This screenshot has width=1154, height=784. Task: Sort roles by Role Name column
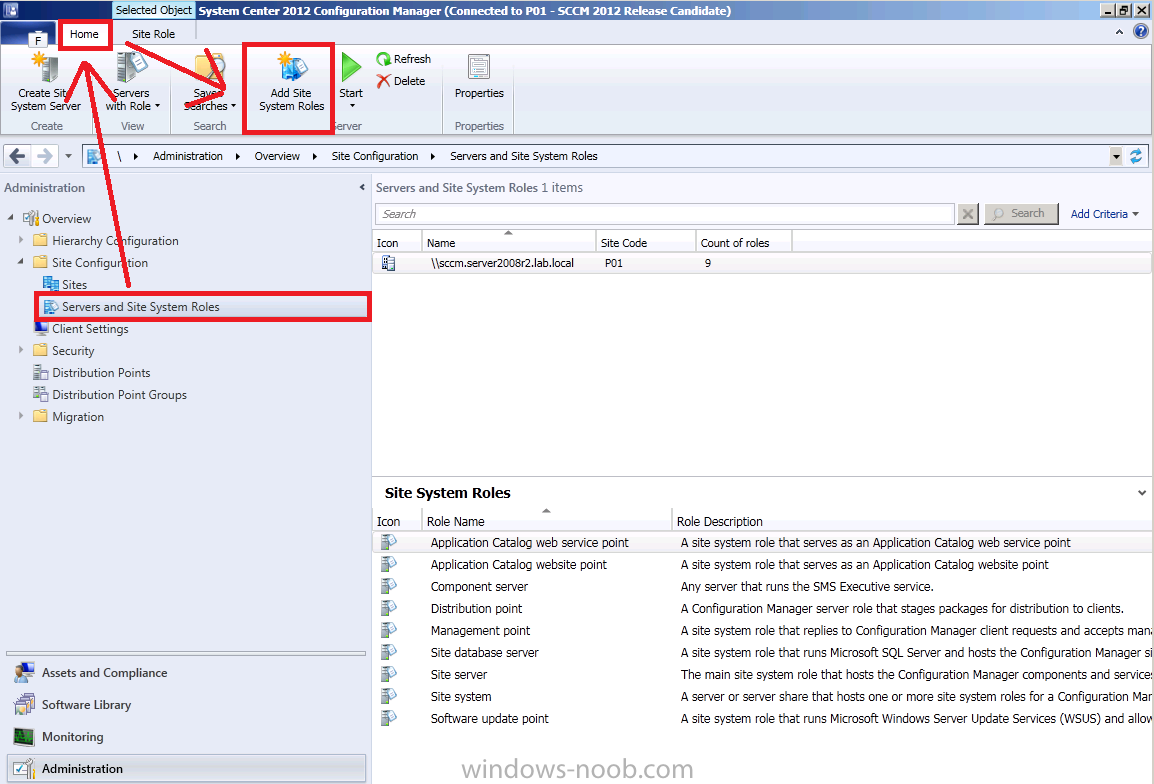pyautogui.click(x=547, y=520)
